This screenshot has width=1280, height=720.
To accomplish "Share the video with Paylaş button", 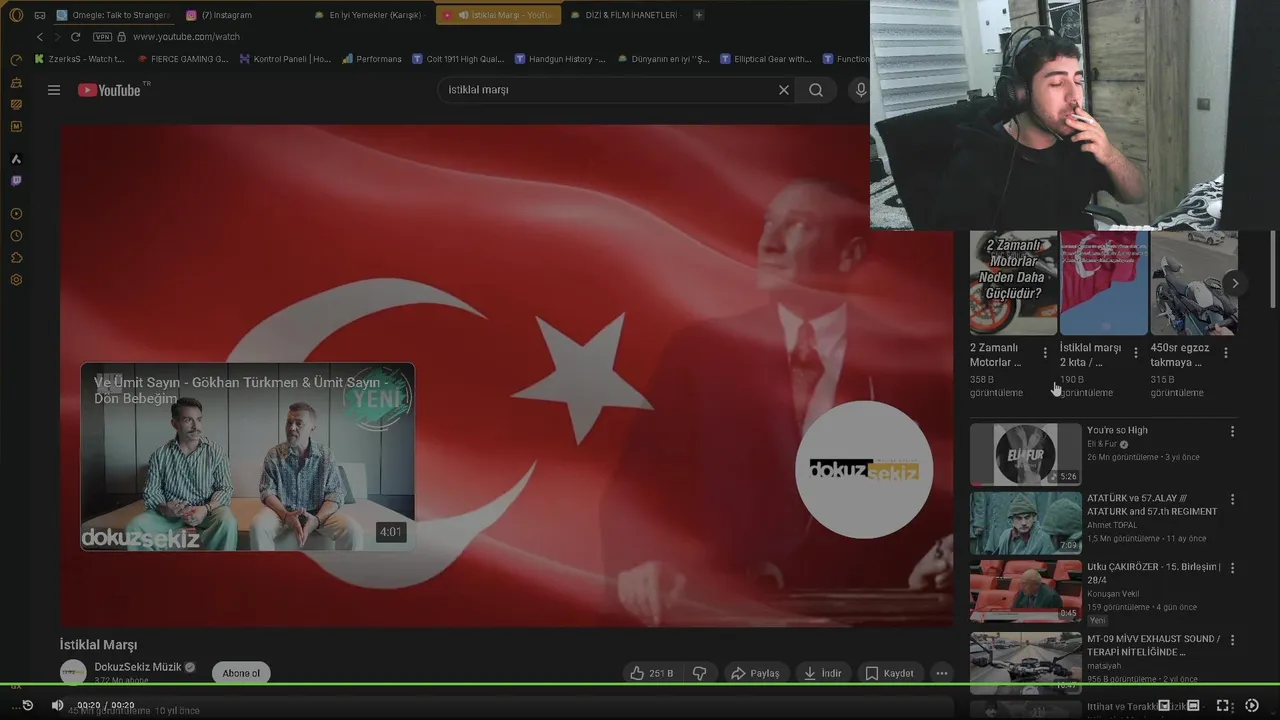I will (x=755, y=673).
